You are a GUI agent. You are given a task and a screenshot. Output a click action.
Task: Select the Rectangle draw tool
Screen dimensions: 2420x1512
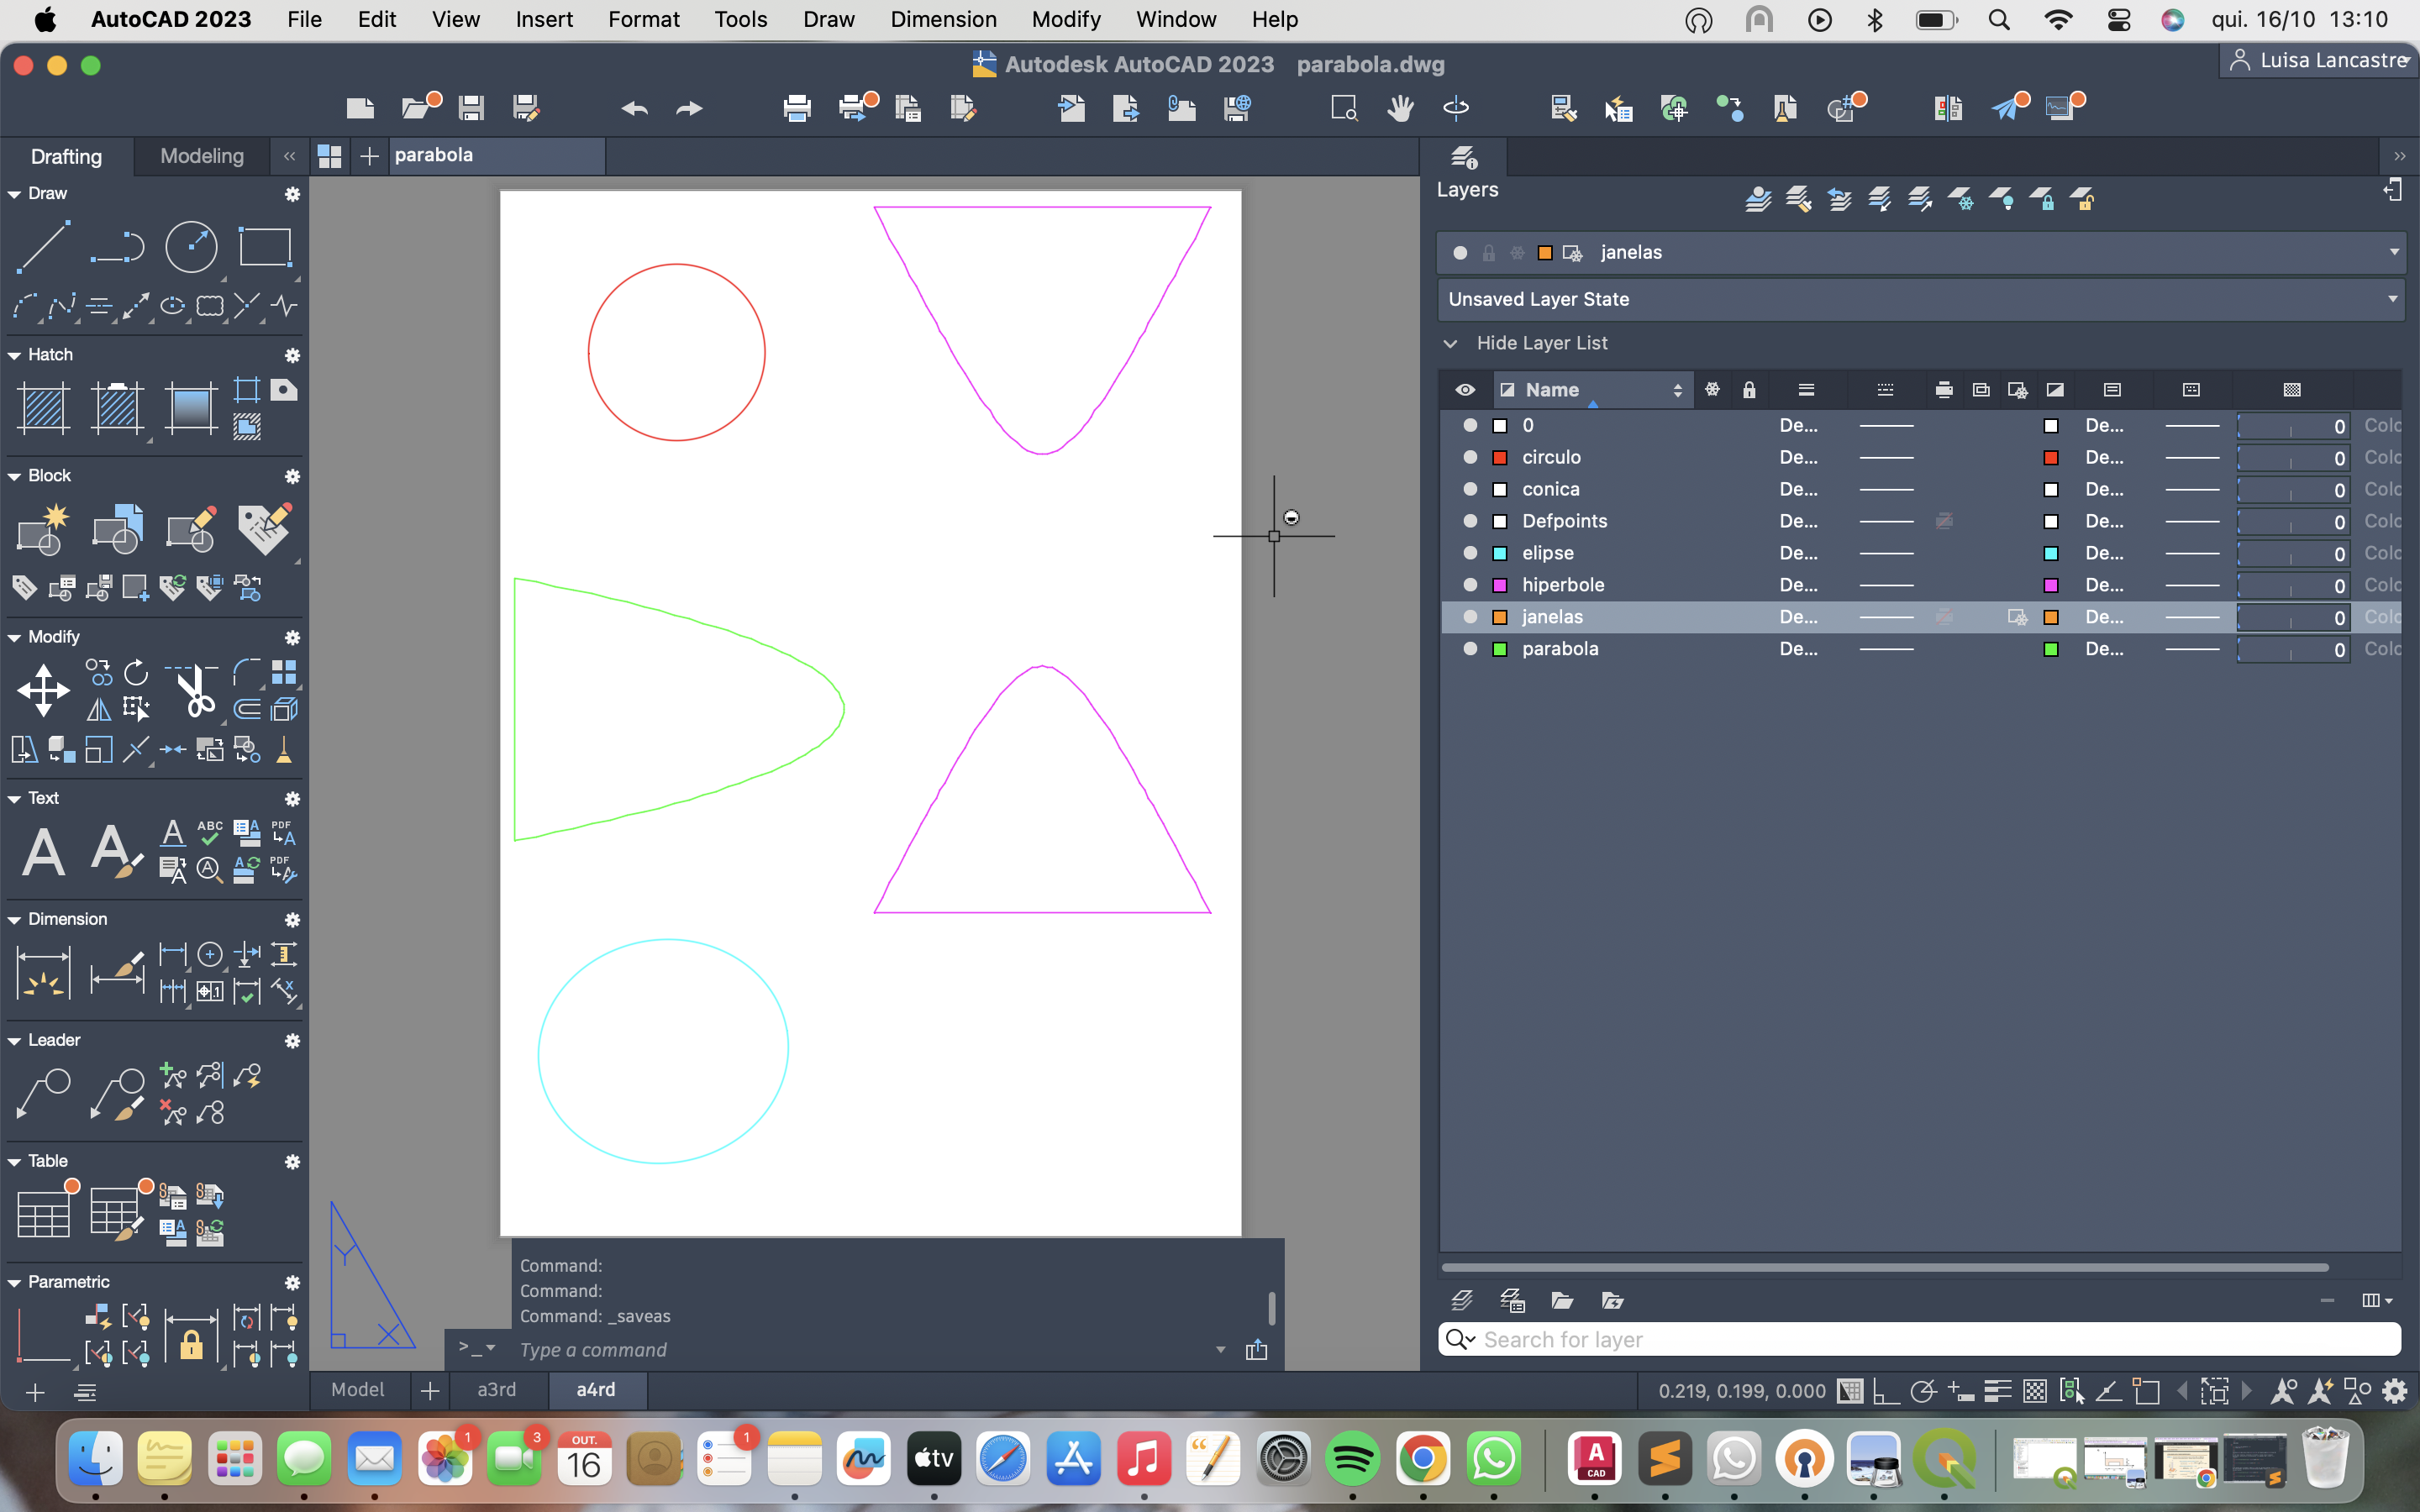click(x=264, y=246)
